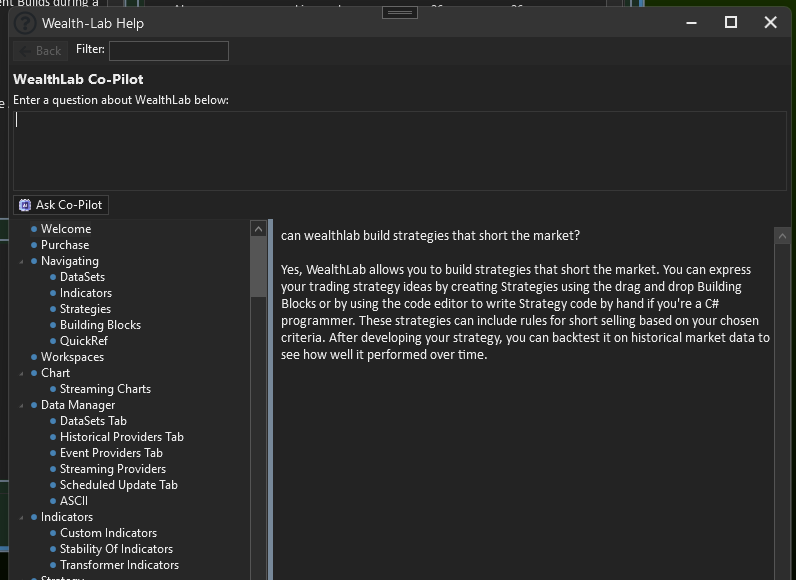
Task: Click the answer paragraph starting with Yes
Action: pyautogui.click(x=525, y=312)
